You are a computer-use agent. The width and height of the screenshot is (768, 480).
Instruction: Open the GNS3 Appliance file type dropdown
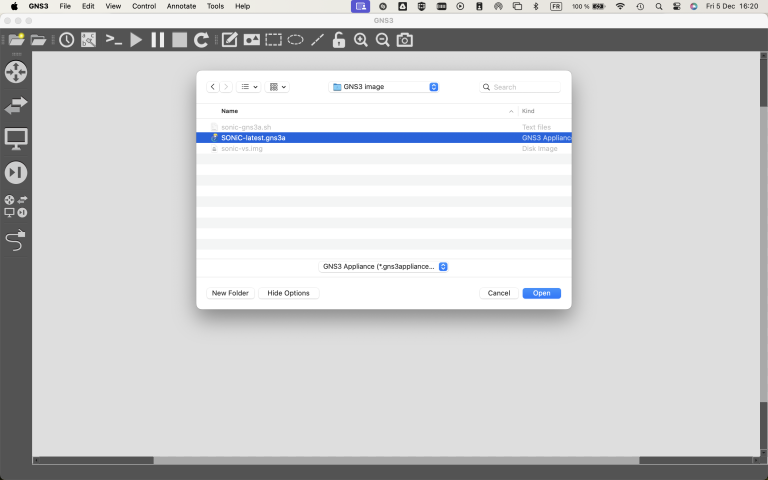point(384,267)
